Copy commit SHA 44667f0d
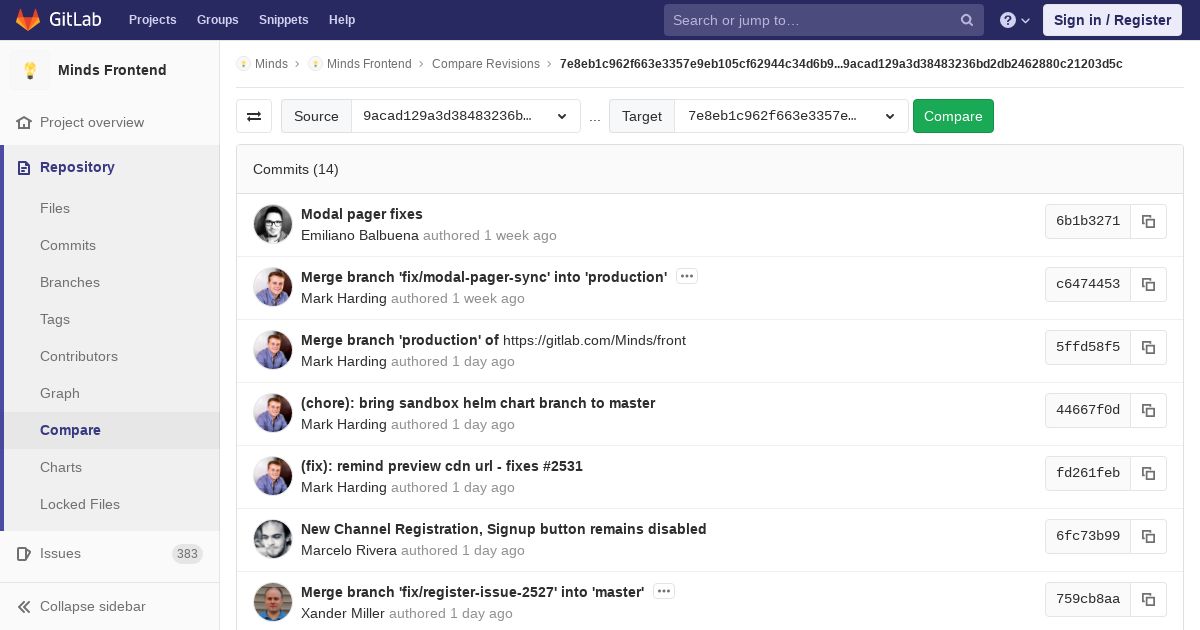 [x=1148, y=410]
